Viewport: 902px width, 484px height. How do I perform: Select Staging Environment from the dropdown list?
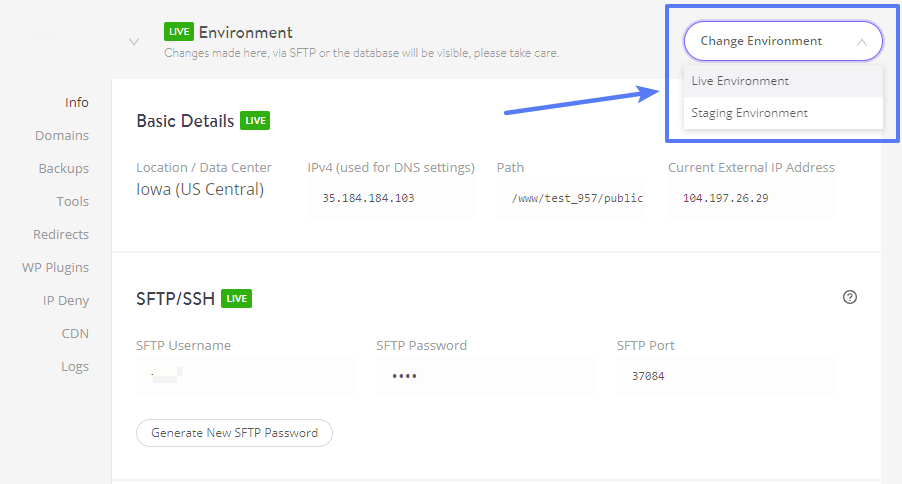pyautogui.click(x=783, y=113)
